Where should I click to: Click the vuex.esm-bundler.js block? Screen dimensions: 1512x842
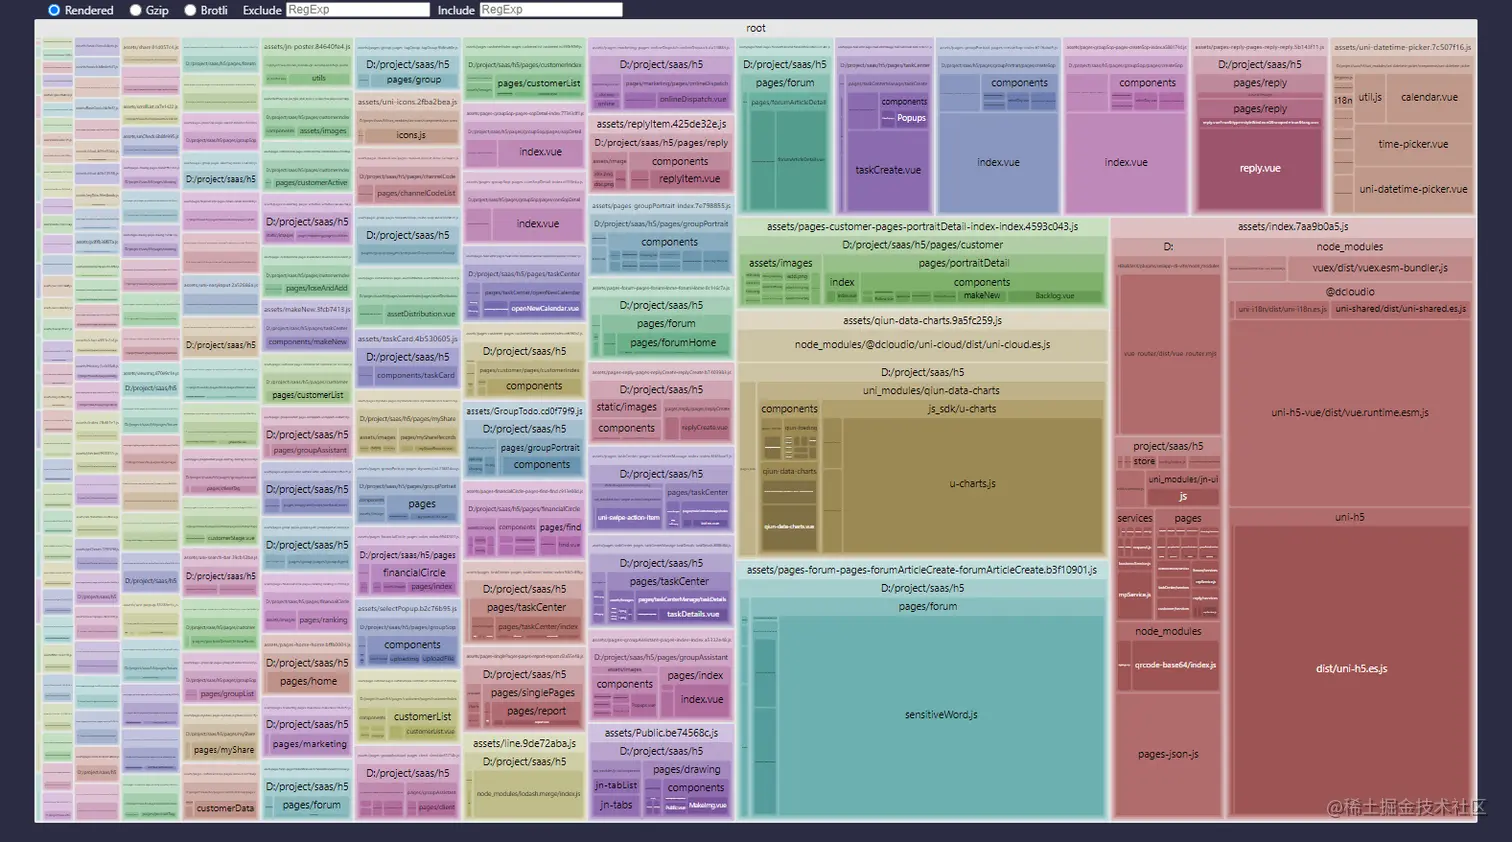point(1380,268)
